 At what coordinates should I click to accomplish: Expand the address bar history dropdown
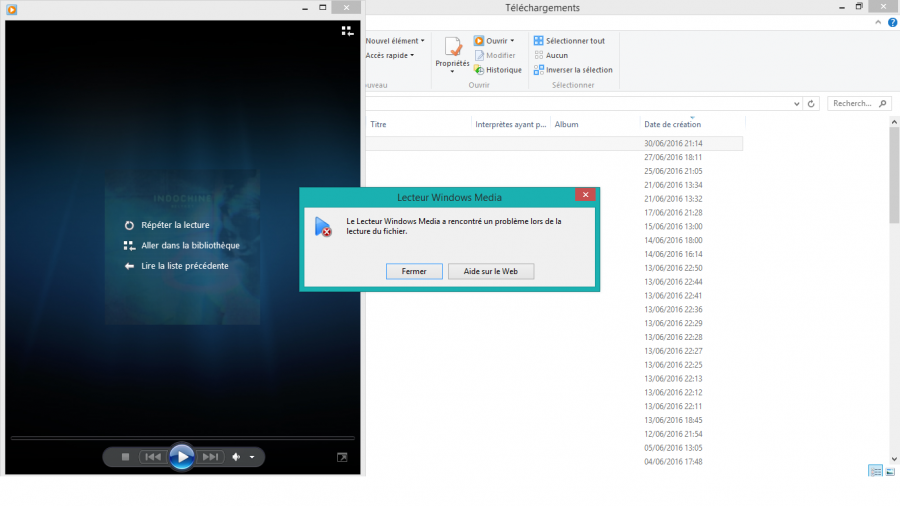(x=797, y=104)
